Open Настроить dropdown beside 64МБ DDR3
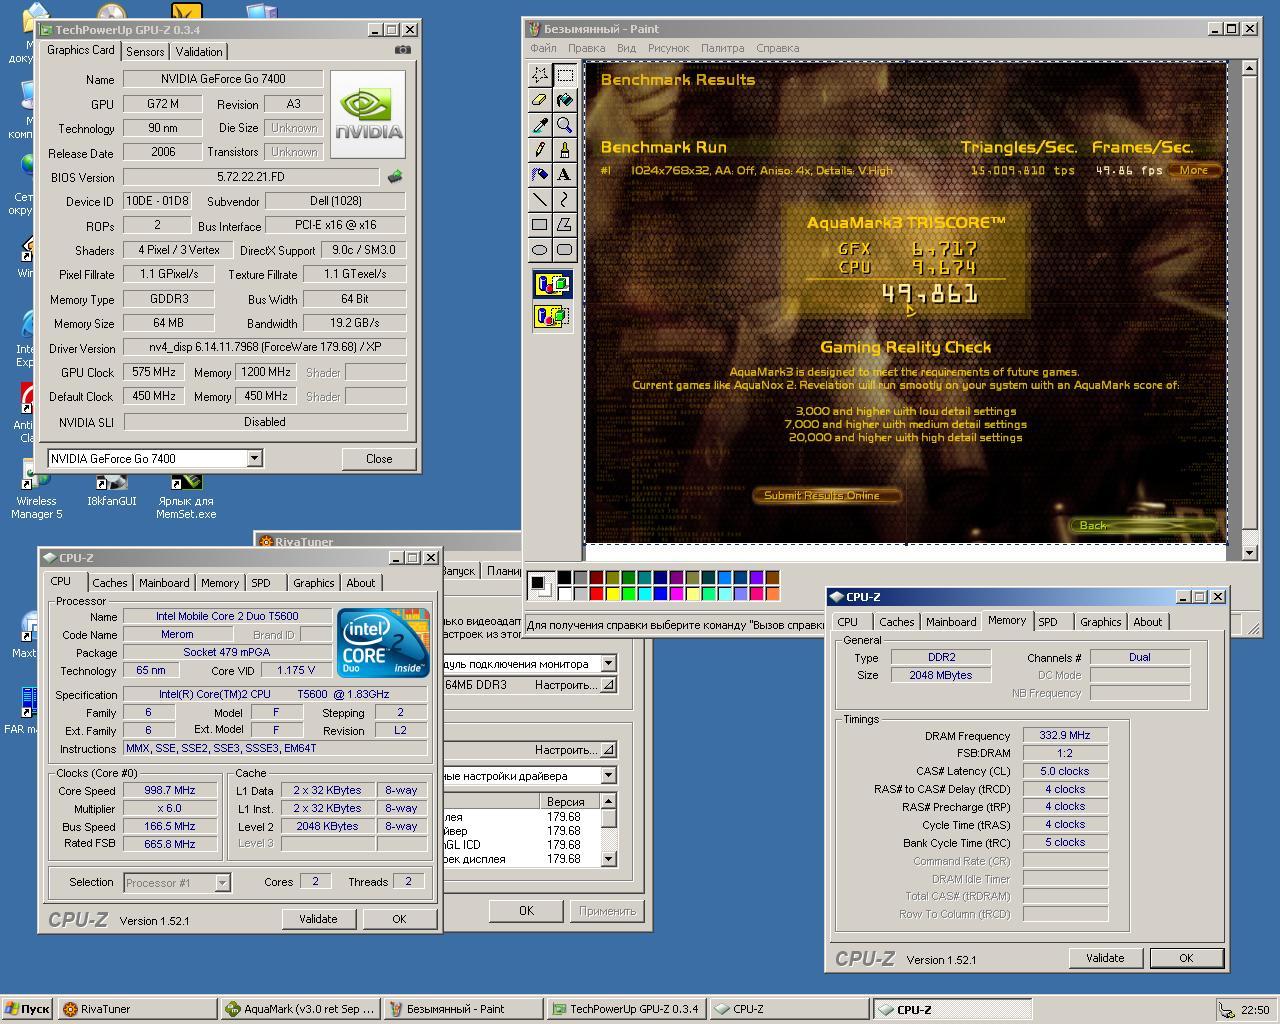This screenshot has height=1024, width=1280. pos(574,685)
